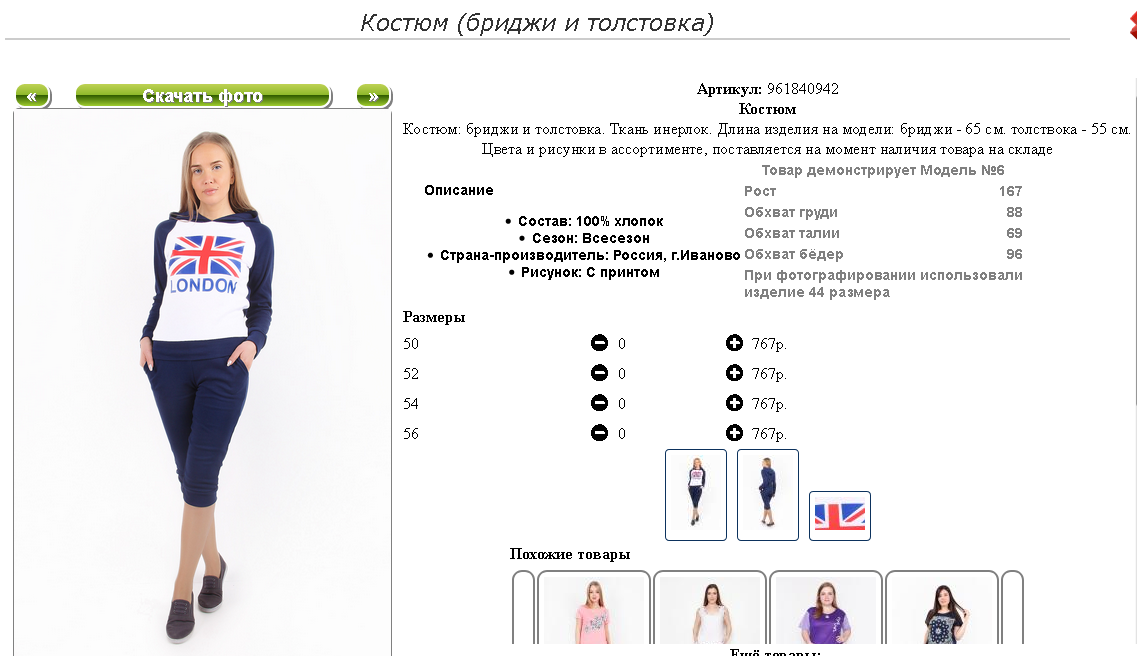The height and width of the screenshot is (656, 1137).
Task: Click the minus icon for size 50
Action: pyautogui.click(x=599, y=343)
